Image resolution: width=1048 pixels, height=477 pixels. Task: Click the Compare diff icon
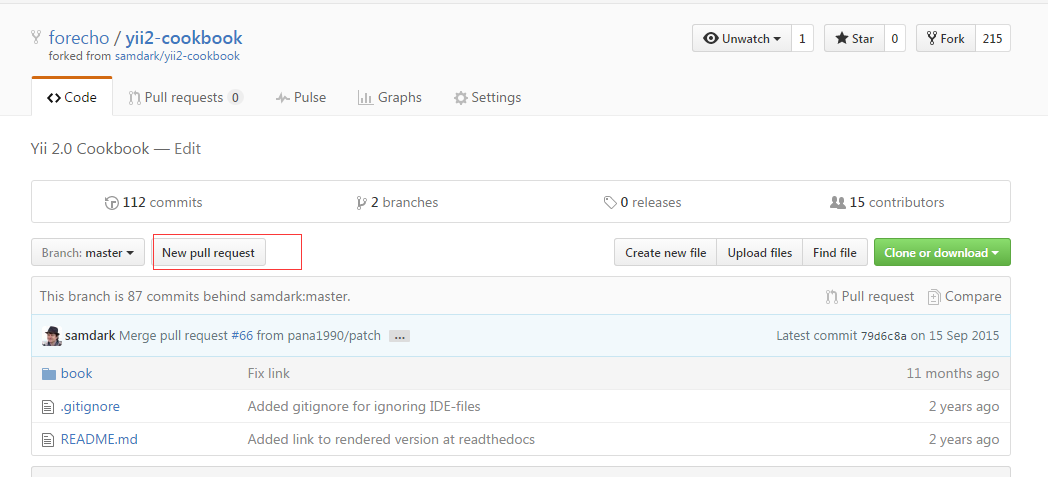[x=934, y=297]
